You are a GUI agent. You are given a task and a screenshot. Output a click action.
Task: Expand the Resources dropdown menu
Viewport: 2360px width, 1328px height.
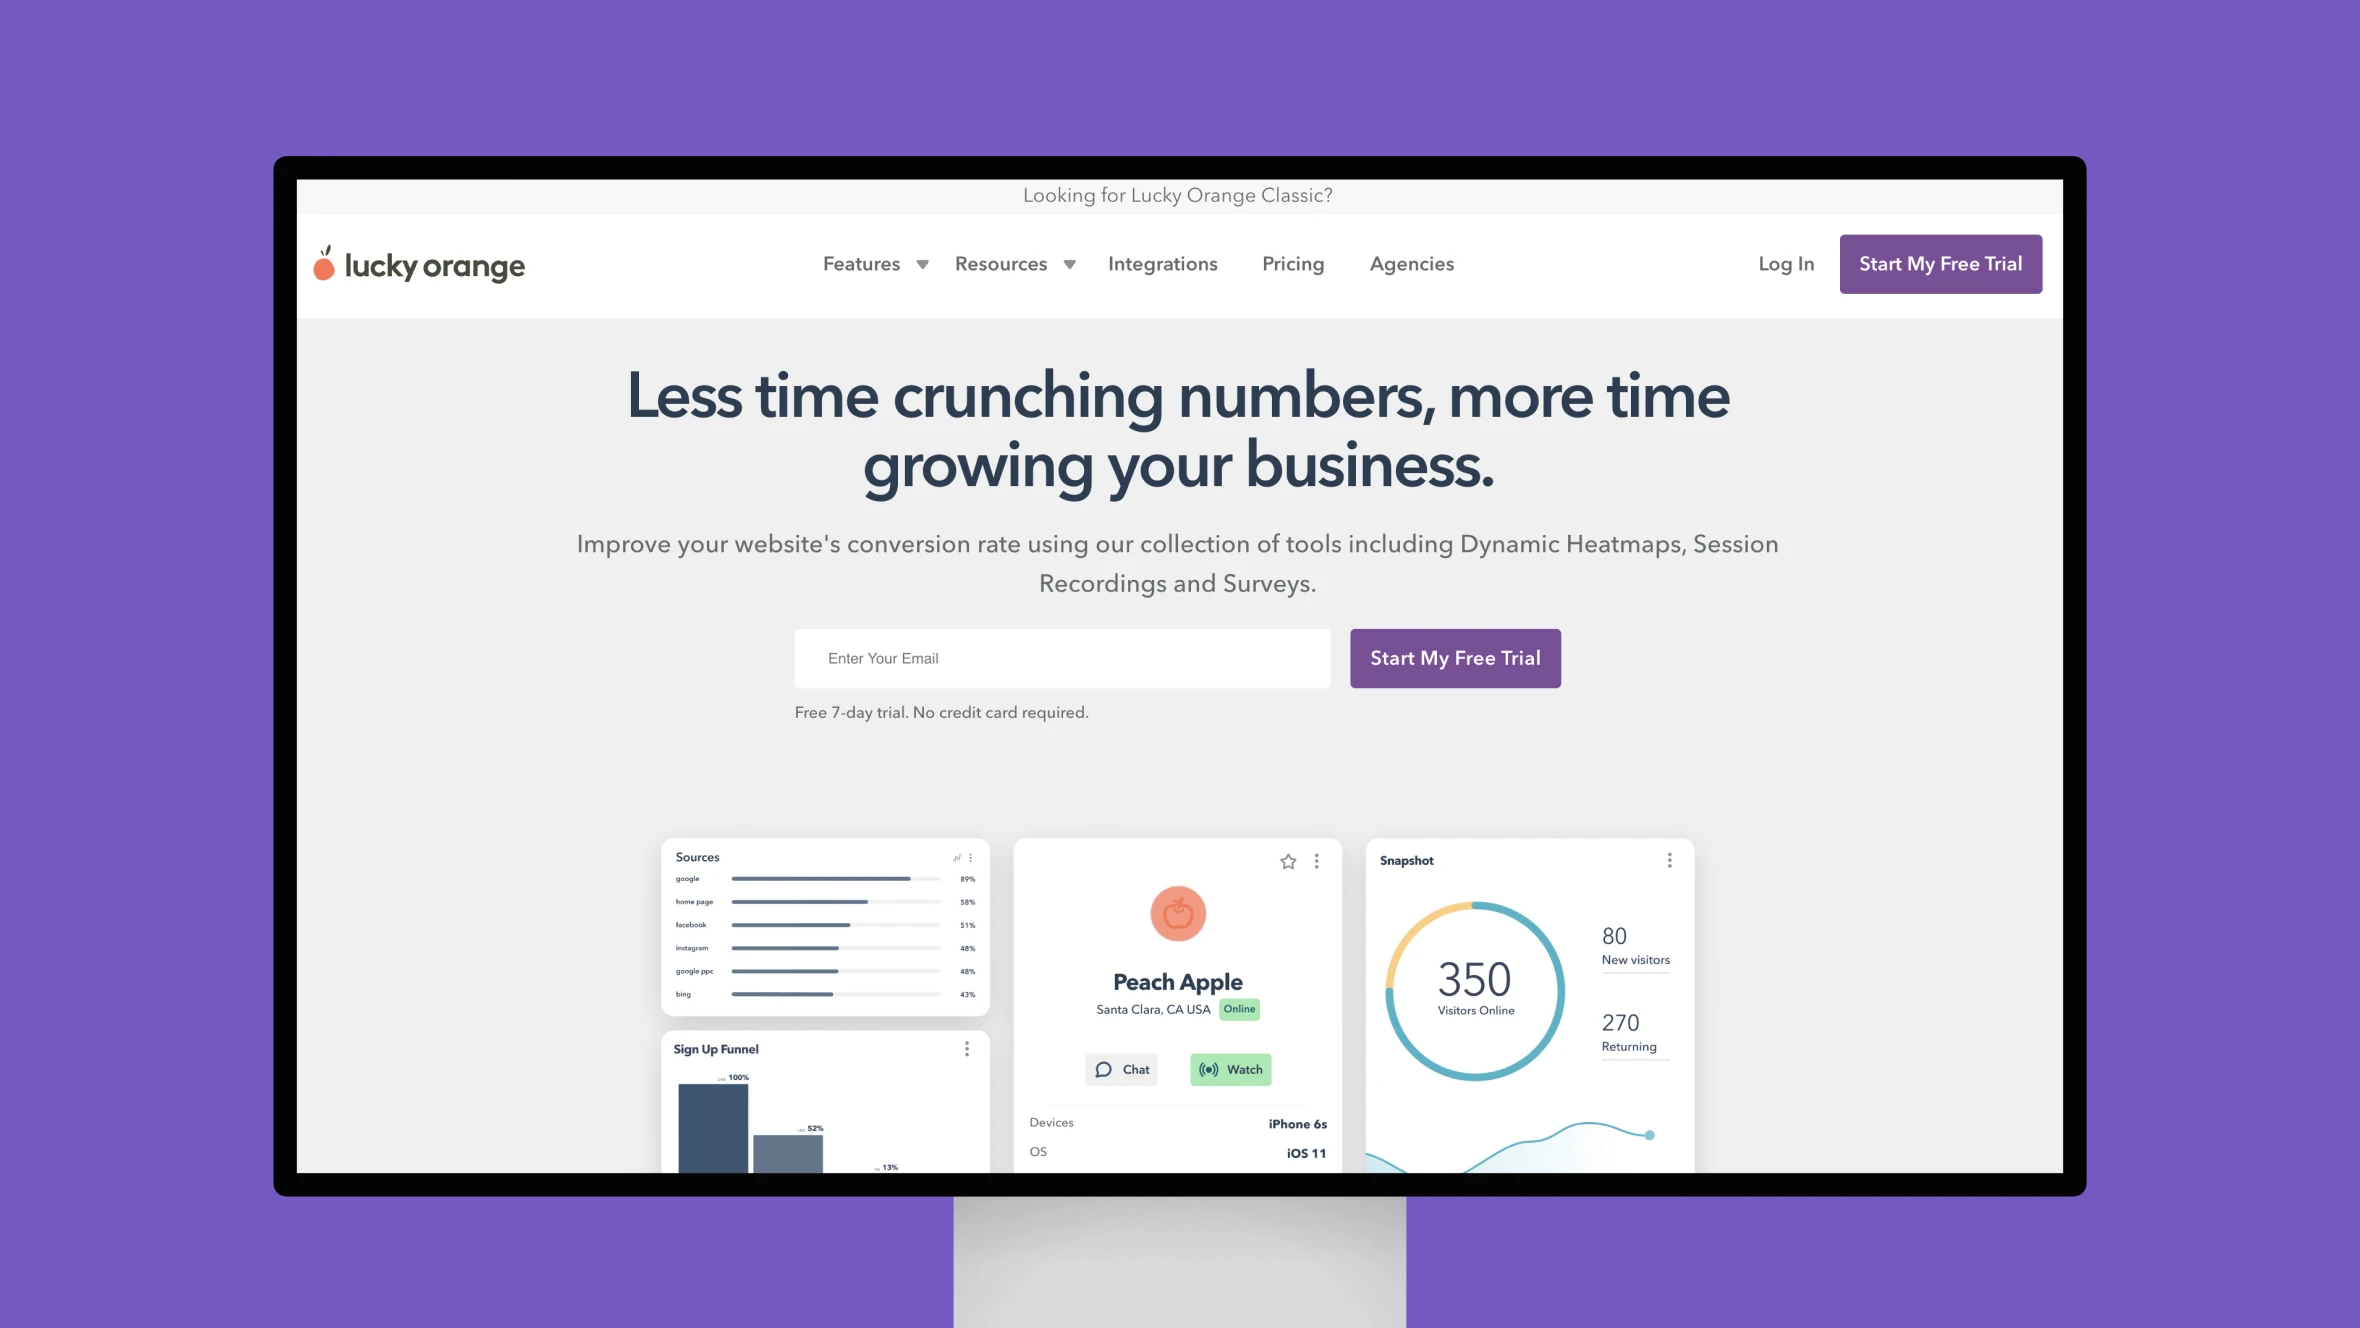[1011, 264]
